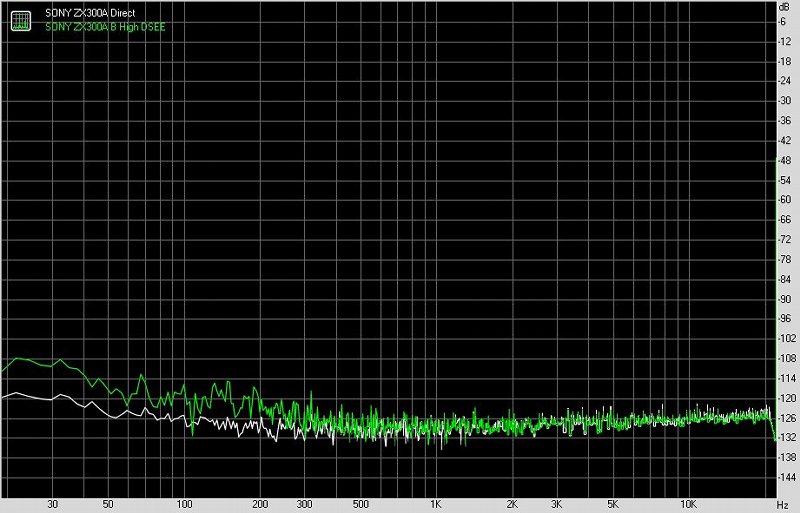
Task: Click the Hz unit label on the frequency axis
Action: (784, 505)
